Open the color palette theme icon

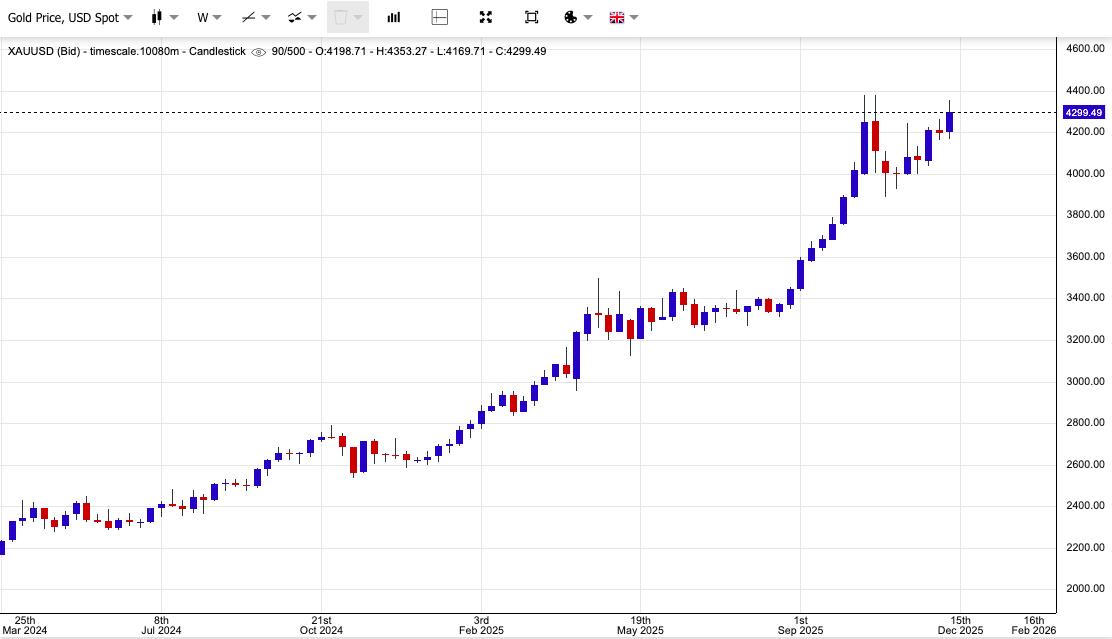tap(571, 17)
